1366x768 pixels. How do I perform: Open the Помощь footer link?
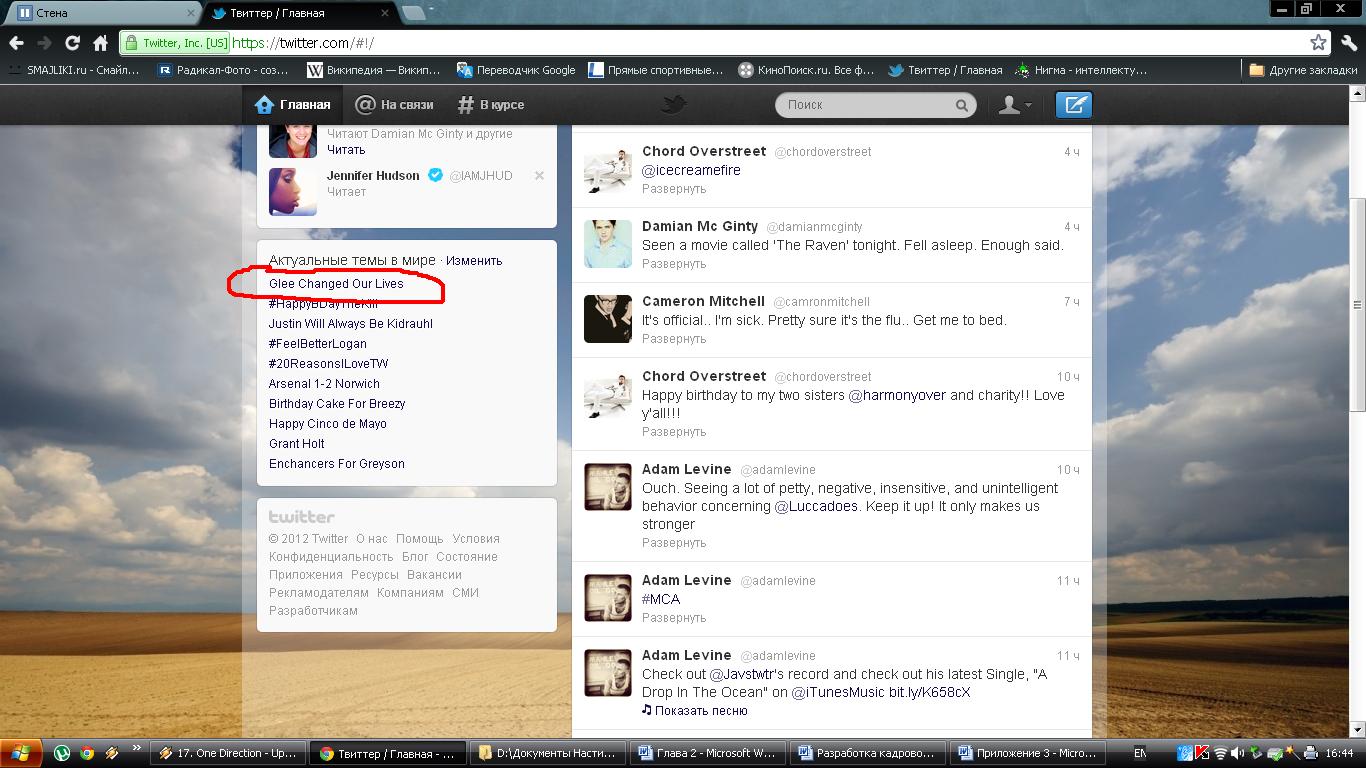click(419, 539)
